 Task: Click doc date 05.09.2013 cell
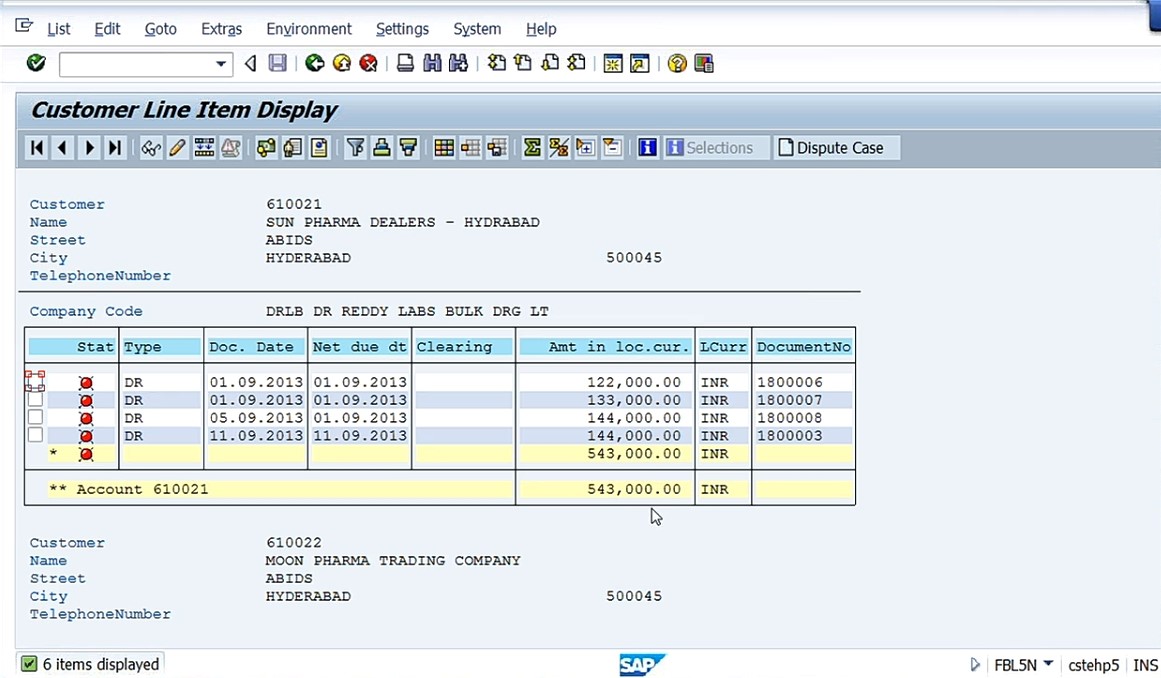pyautogui.click(x=256, y=417)
